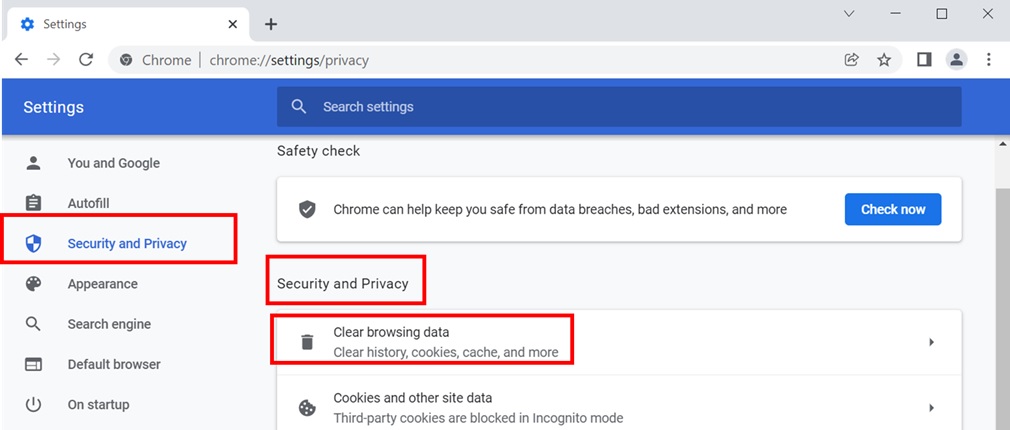Click the address bar URL
The height and width of the screenshot is (430, 1010).
pyautogui.click(x=289, y=60)
